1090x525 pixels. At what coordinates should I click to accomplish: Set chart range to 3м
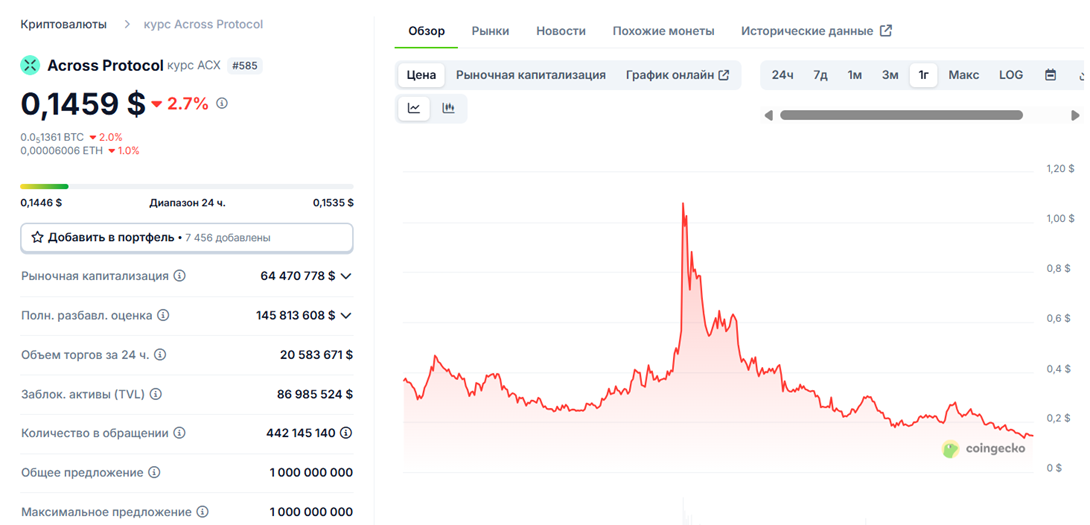tap(890, 75)
